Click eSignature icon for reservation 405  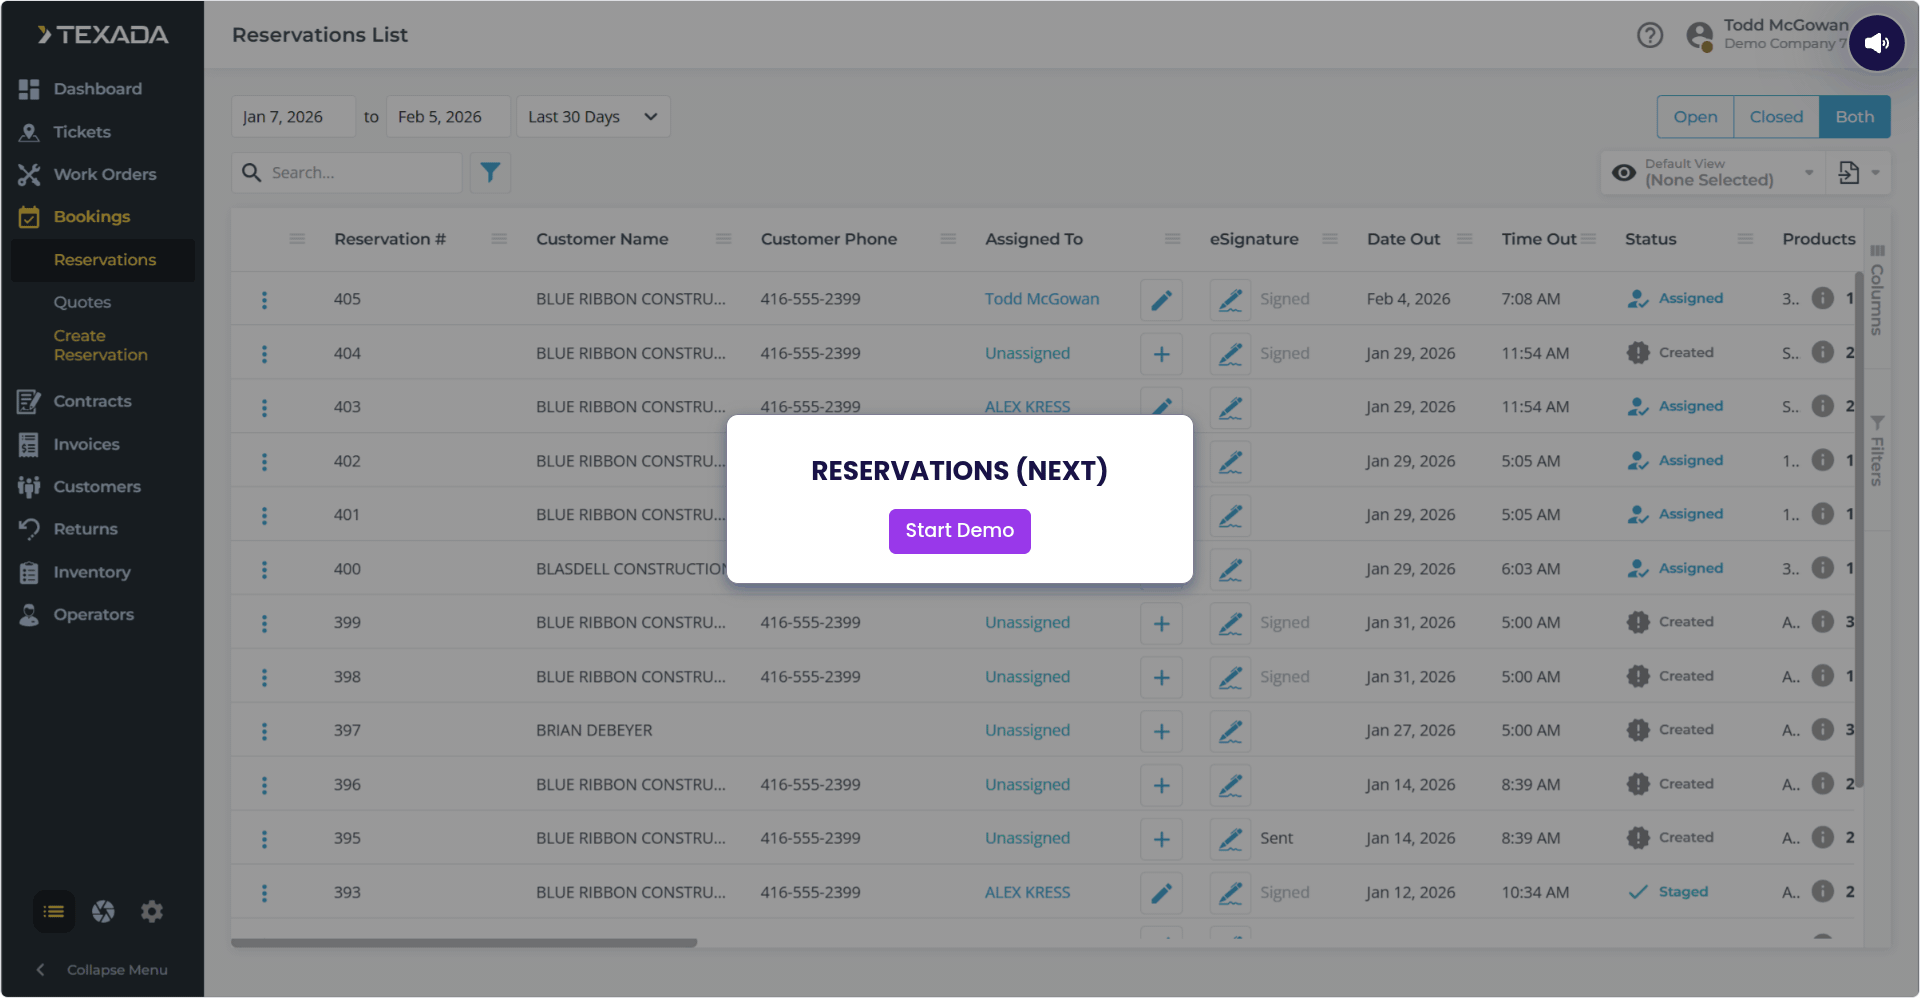1230,300
